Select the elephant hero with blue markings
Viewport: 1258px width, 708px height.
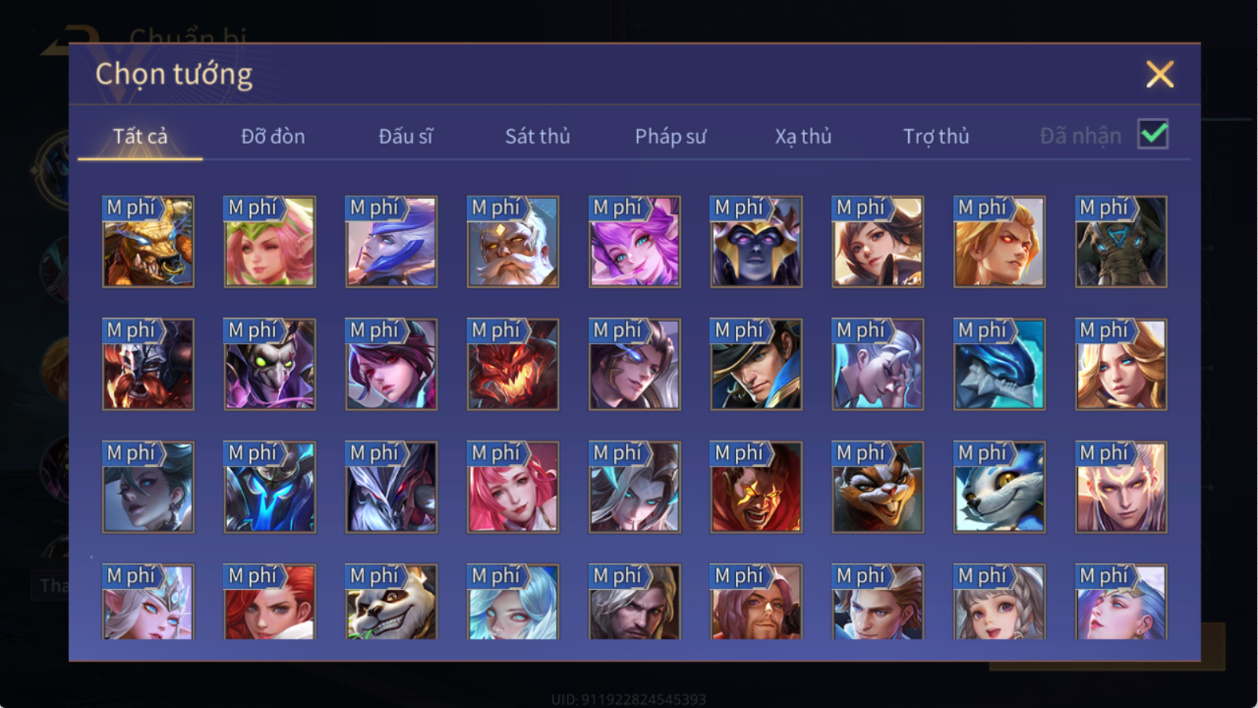pyautogui.click(x=1121, y=242)
